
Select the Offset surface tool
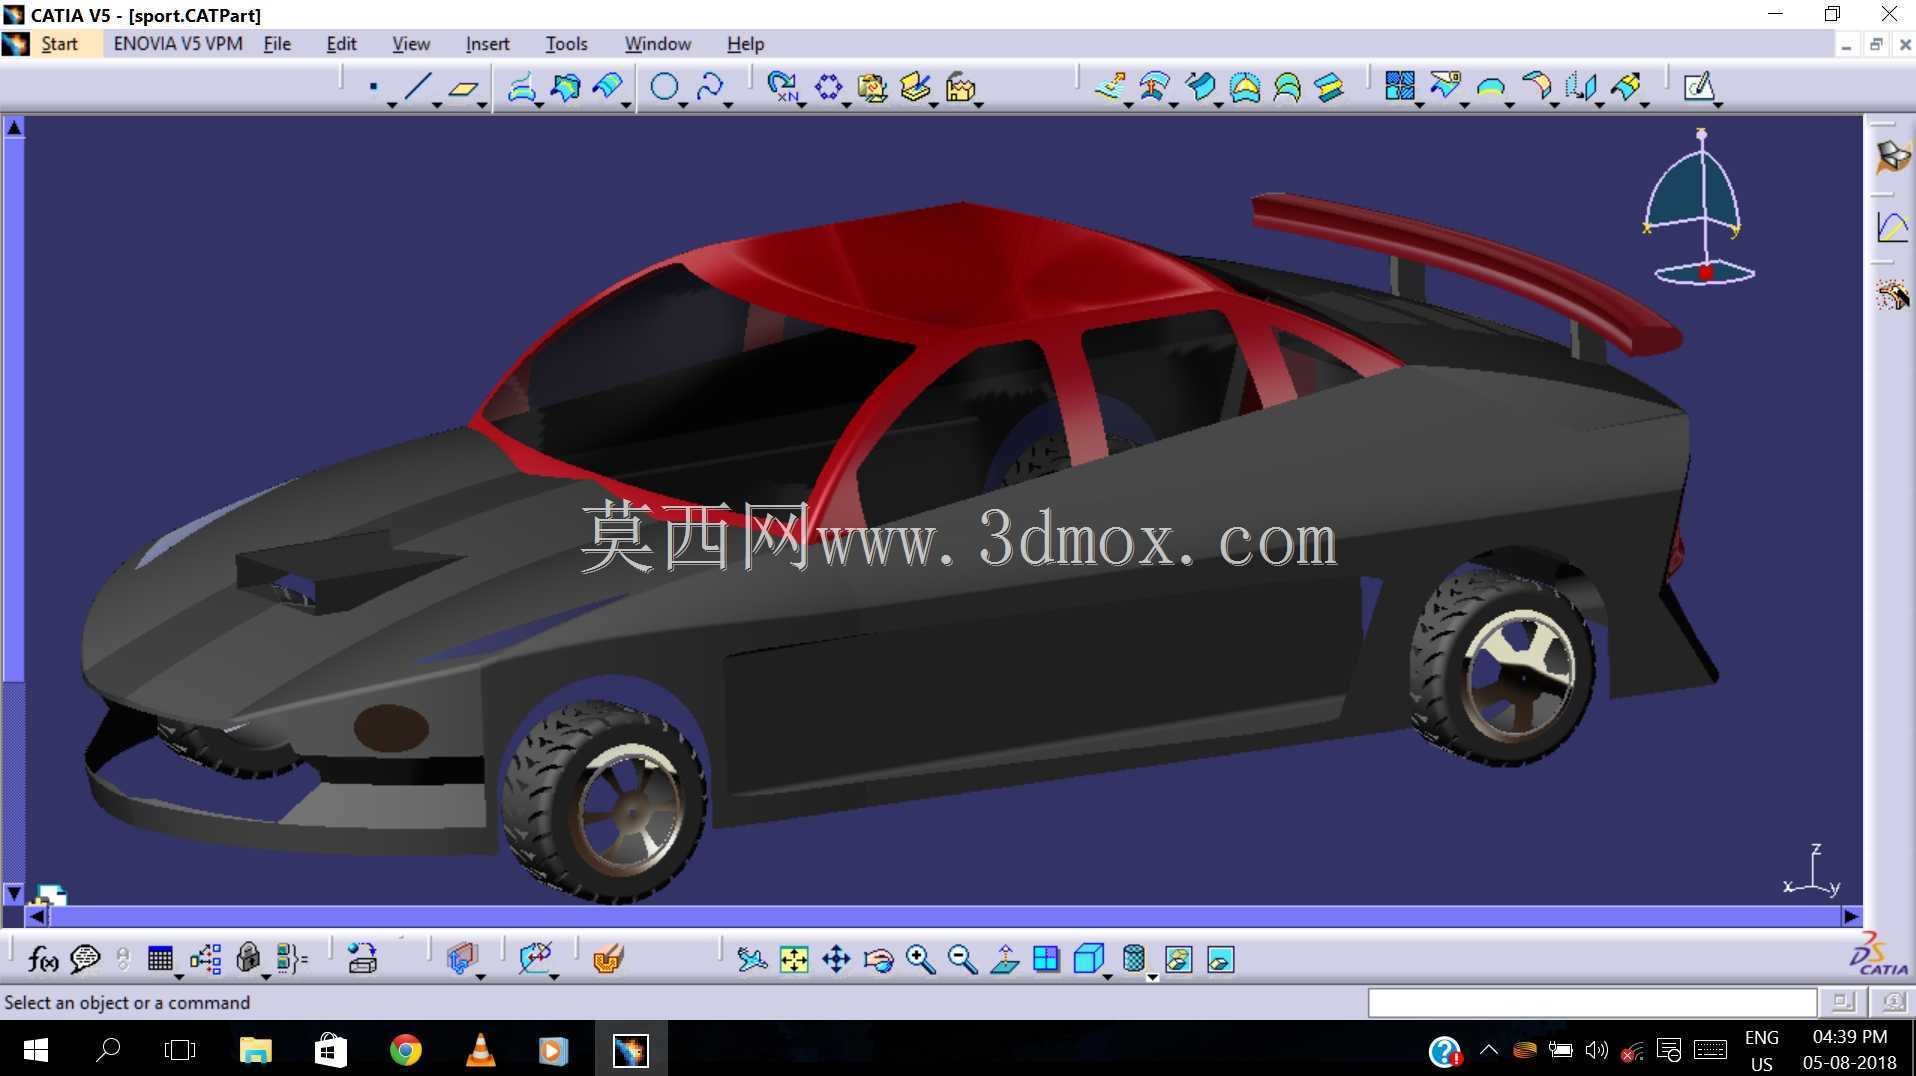(x=1155, y=87)
